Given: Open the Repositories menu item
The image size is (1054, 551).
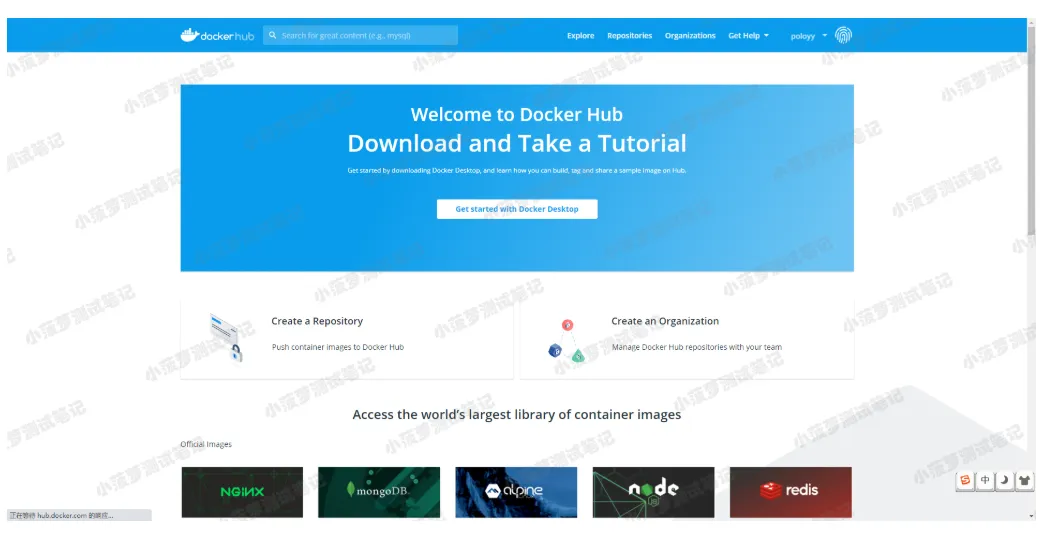Looking at the screenshot, I should tap(629, 36).
